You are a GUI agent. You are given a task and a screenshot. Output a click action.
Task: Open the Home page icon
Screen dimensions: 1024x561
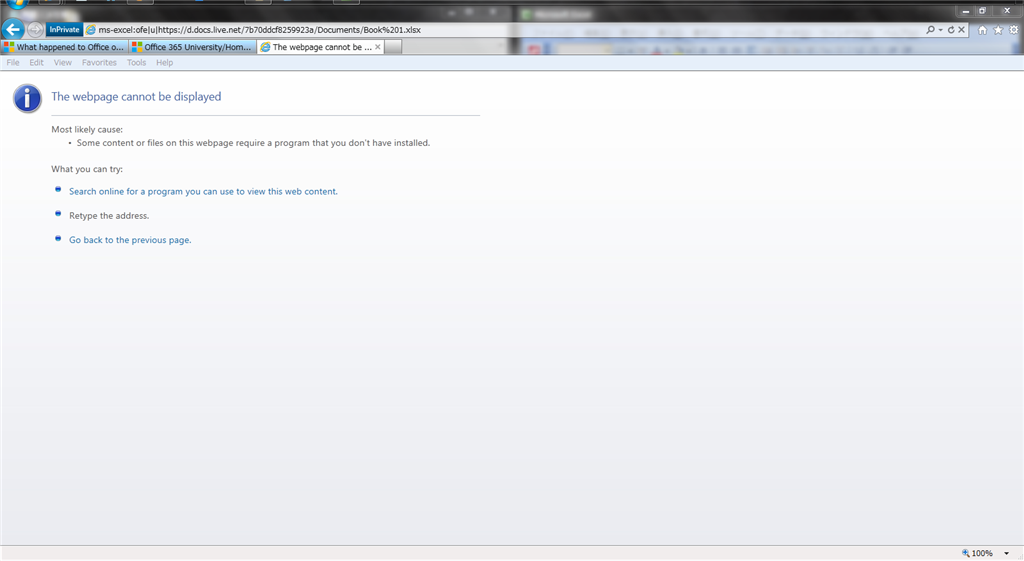click(x=982, y=29)
